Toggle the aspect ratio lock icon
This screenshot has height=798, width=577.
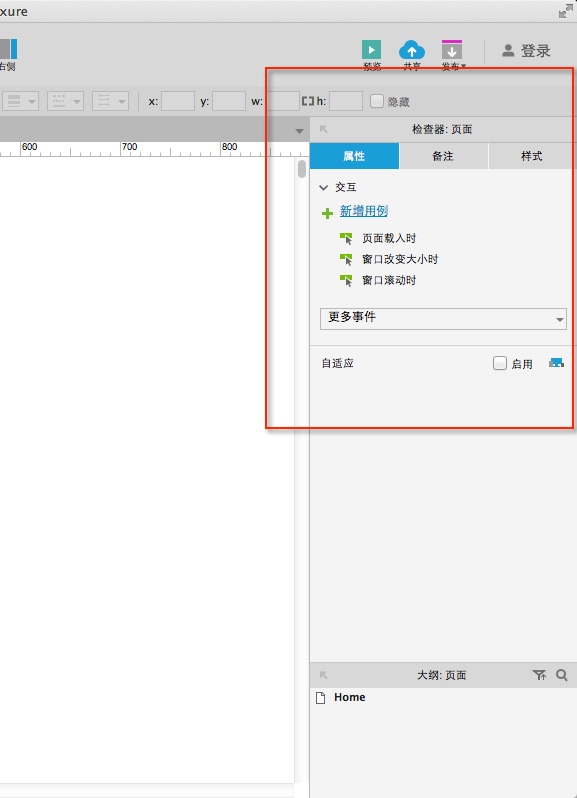coord(307,101)
